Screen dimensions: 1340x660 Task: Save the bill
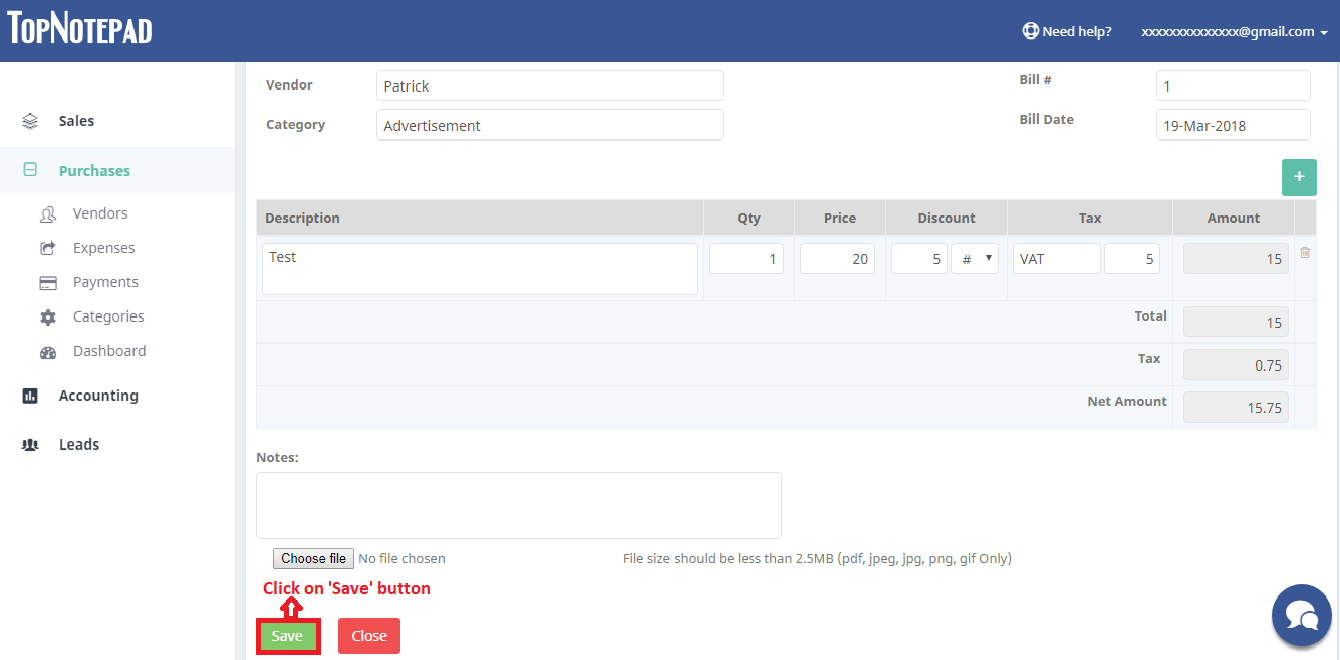tap(288, 636)
